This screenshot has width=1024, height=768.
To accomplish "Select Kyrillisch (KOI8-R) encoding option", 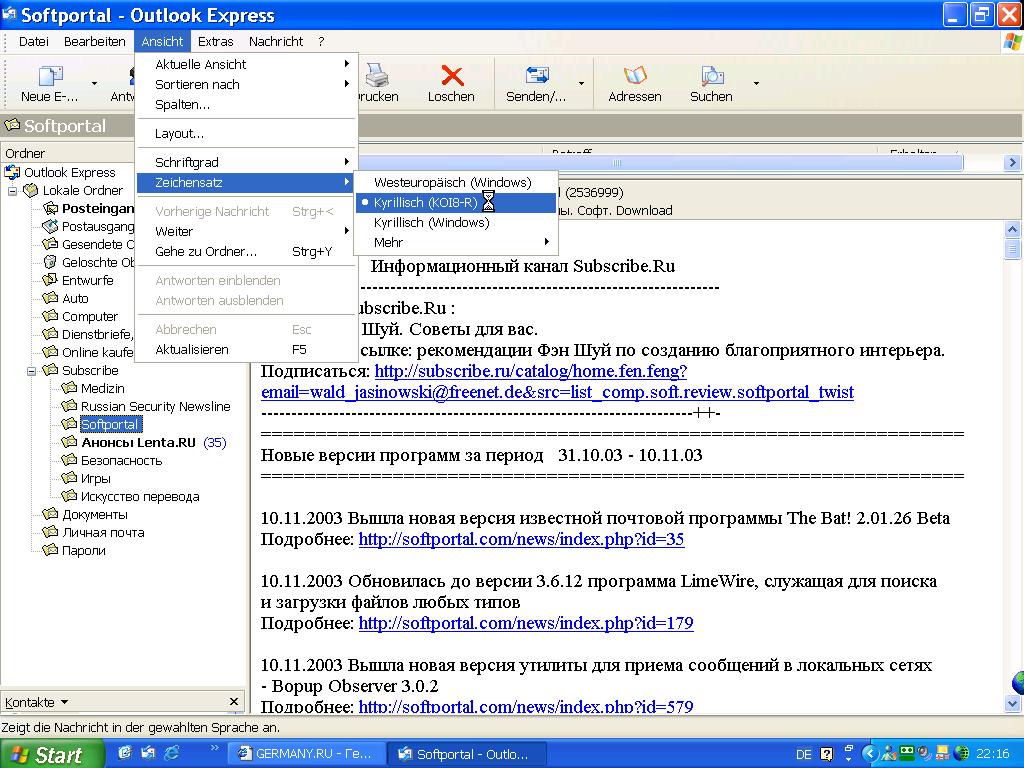I will [456, 202].
